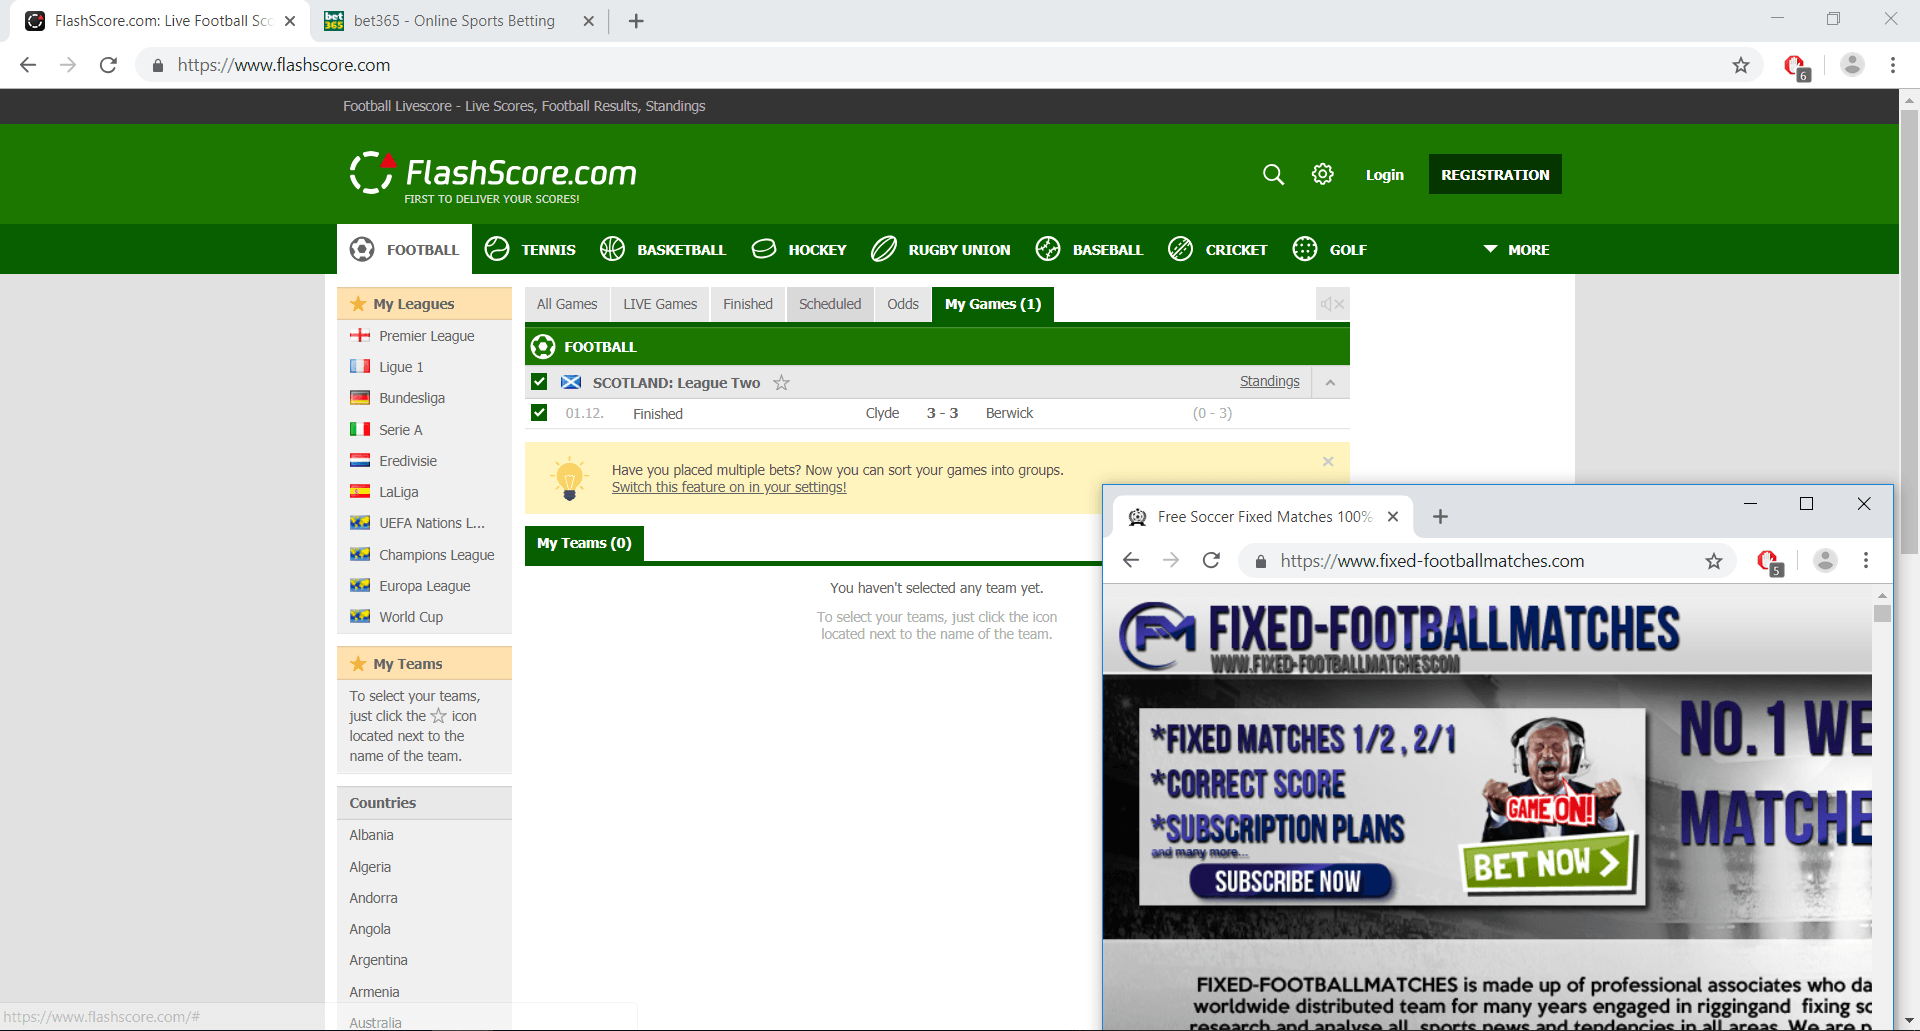Screen dimensions: 1920x1031
Task: Go back in main browser window
Action: [28, 65]
